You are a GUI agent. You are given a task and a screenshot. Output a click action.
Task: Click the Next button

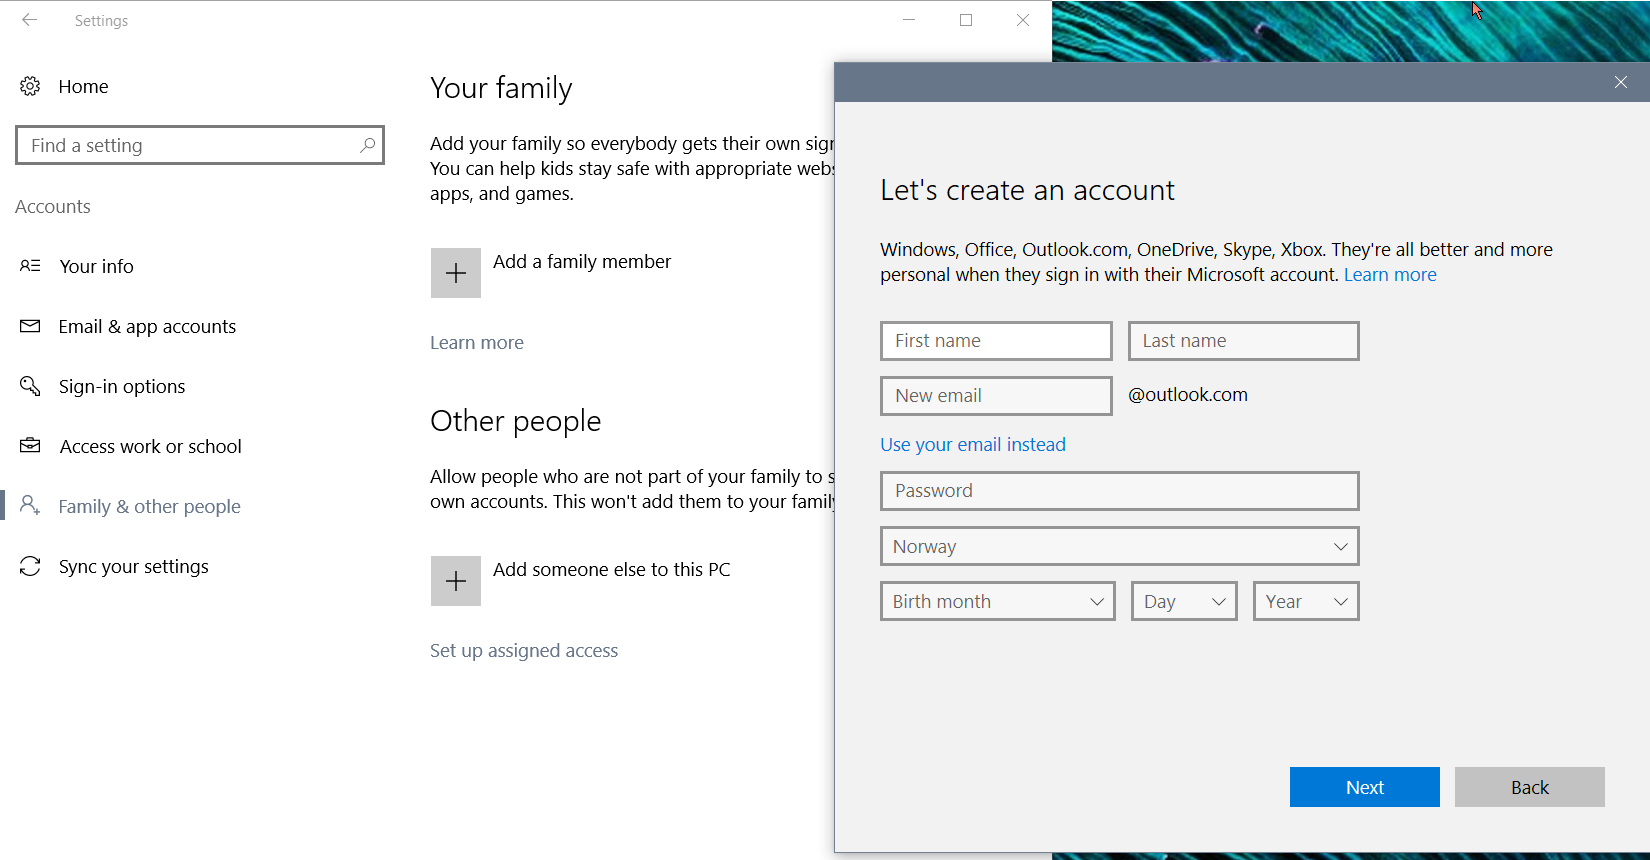(1365, 787)
